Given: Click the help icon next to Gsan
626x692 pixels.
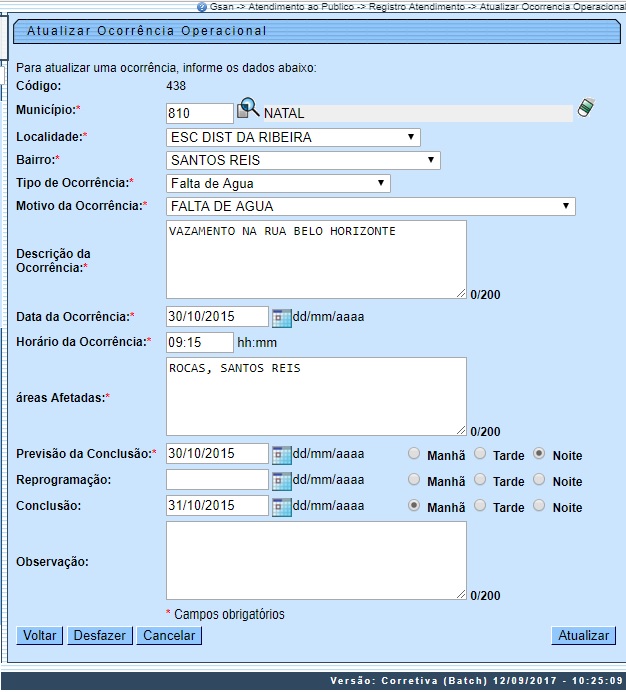Looking at the screenshot, I should (x=202, y=6).
